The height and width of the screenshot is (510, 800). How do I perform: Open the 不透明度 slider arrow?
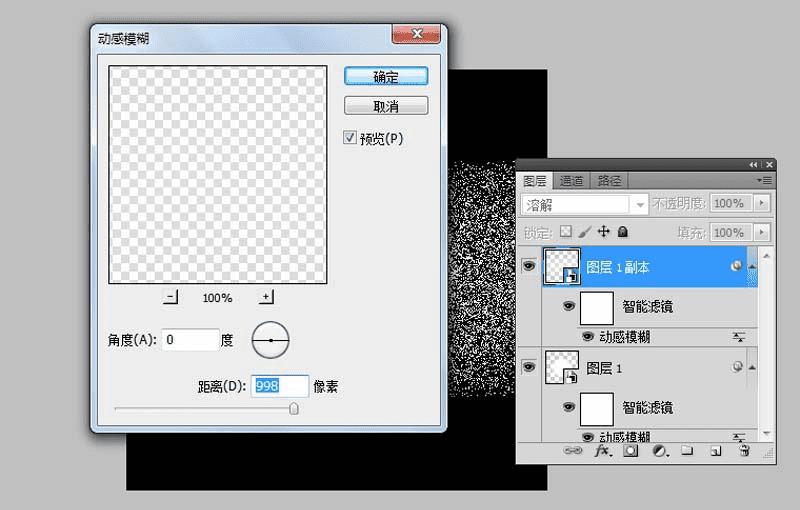(x=762, y=203)
